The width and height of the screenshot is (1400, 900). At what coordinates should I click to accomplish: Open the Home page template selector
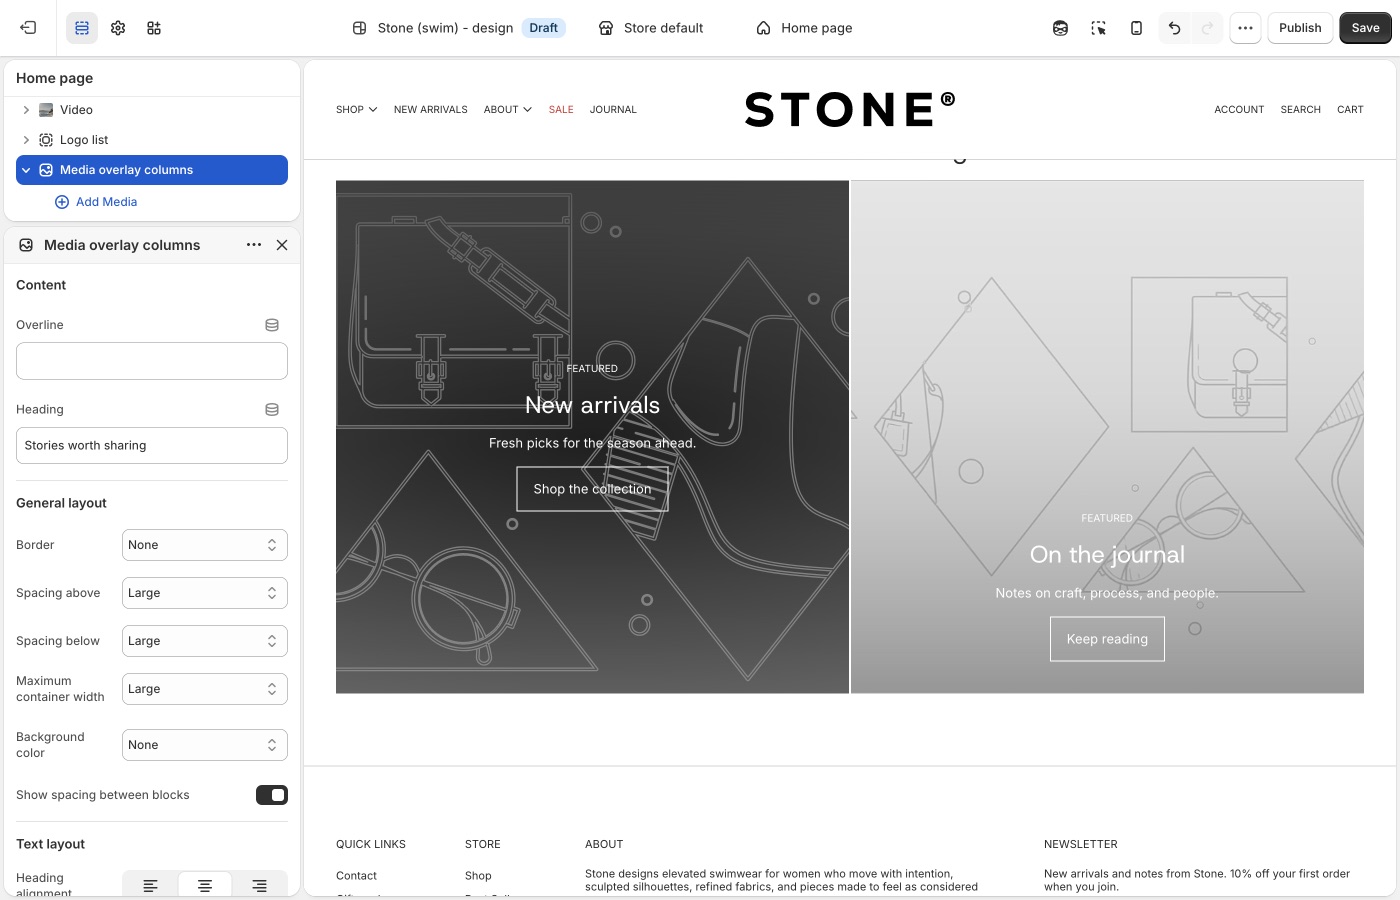pos(805,28)
